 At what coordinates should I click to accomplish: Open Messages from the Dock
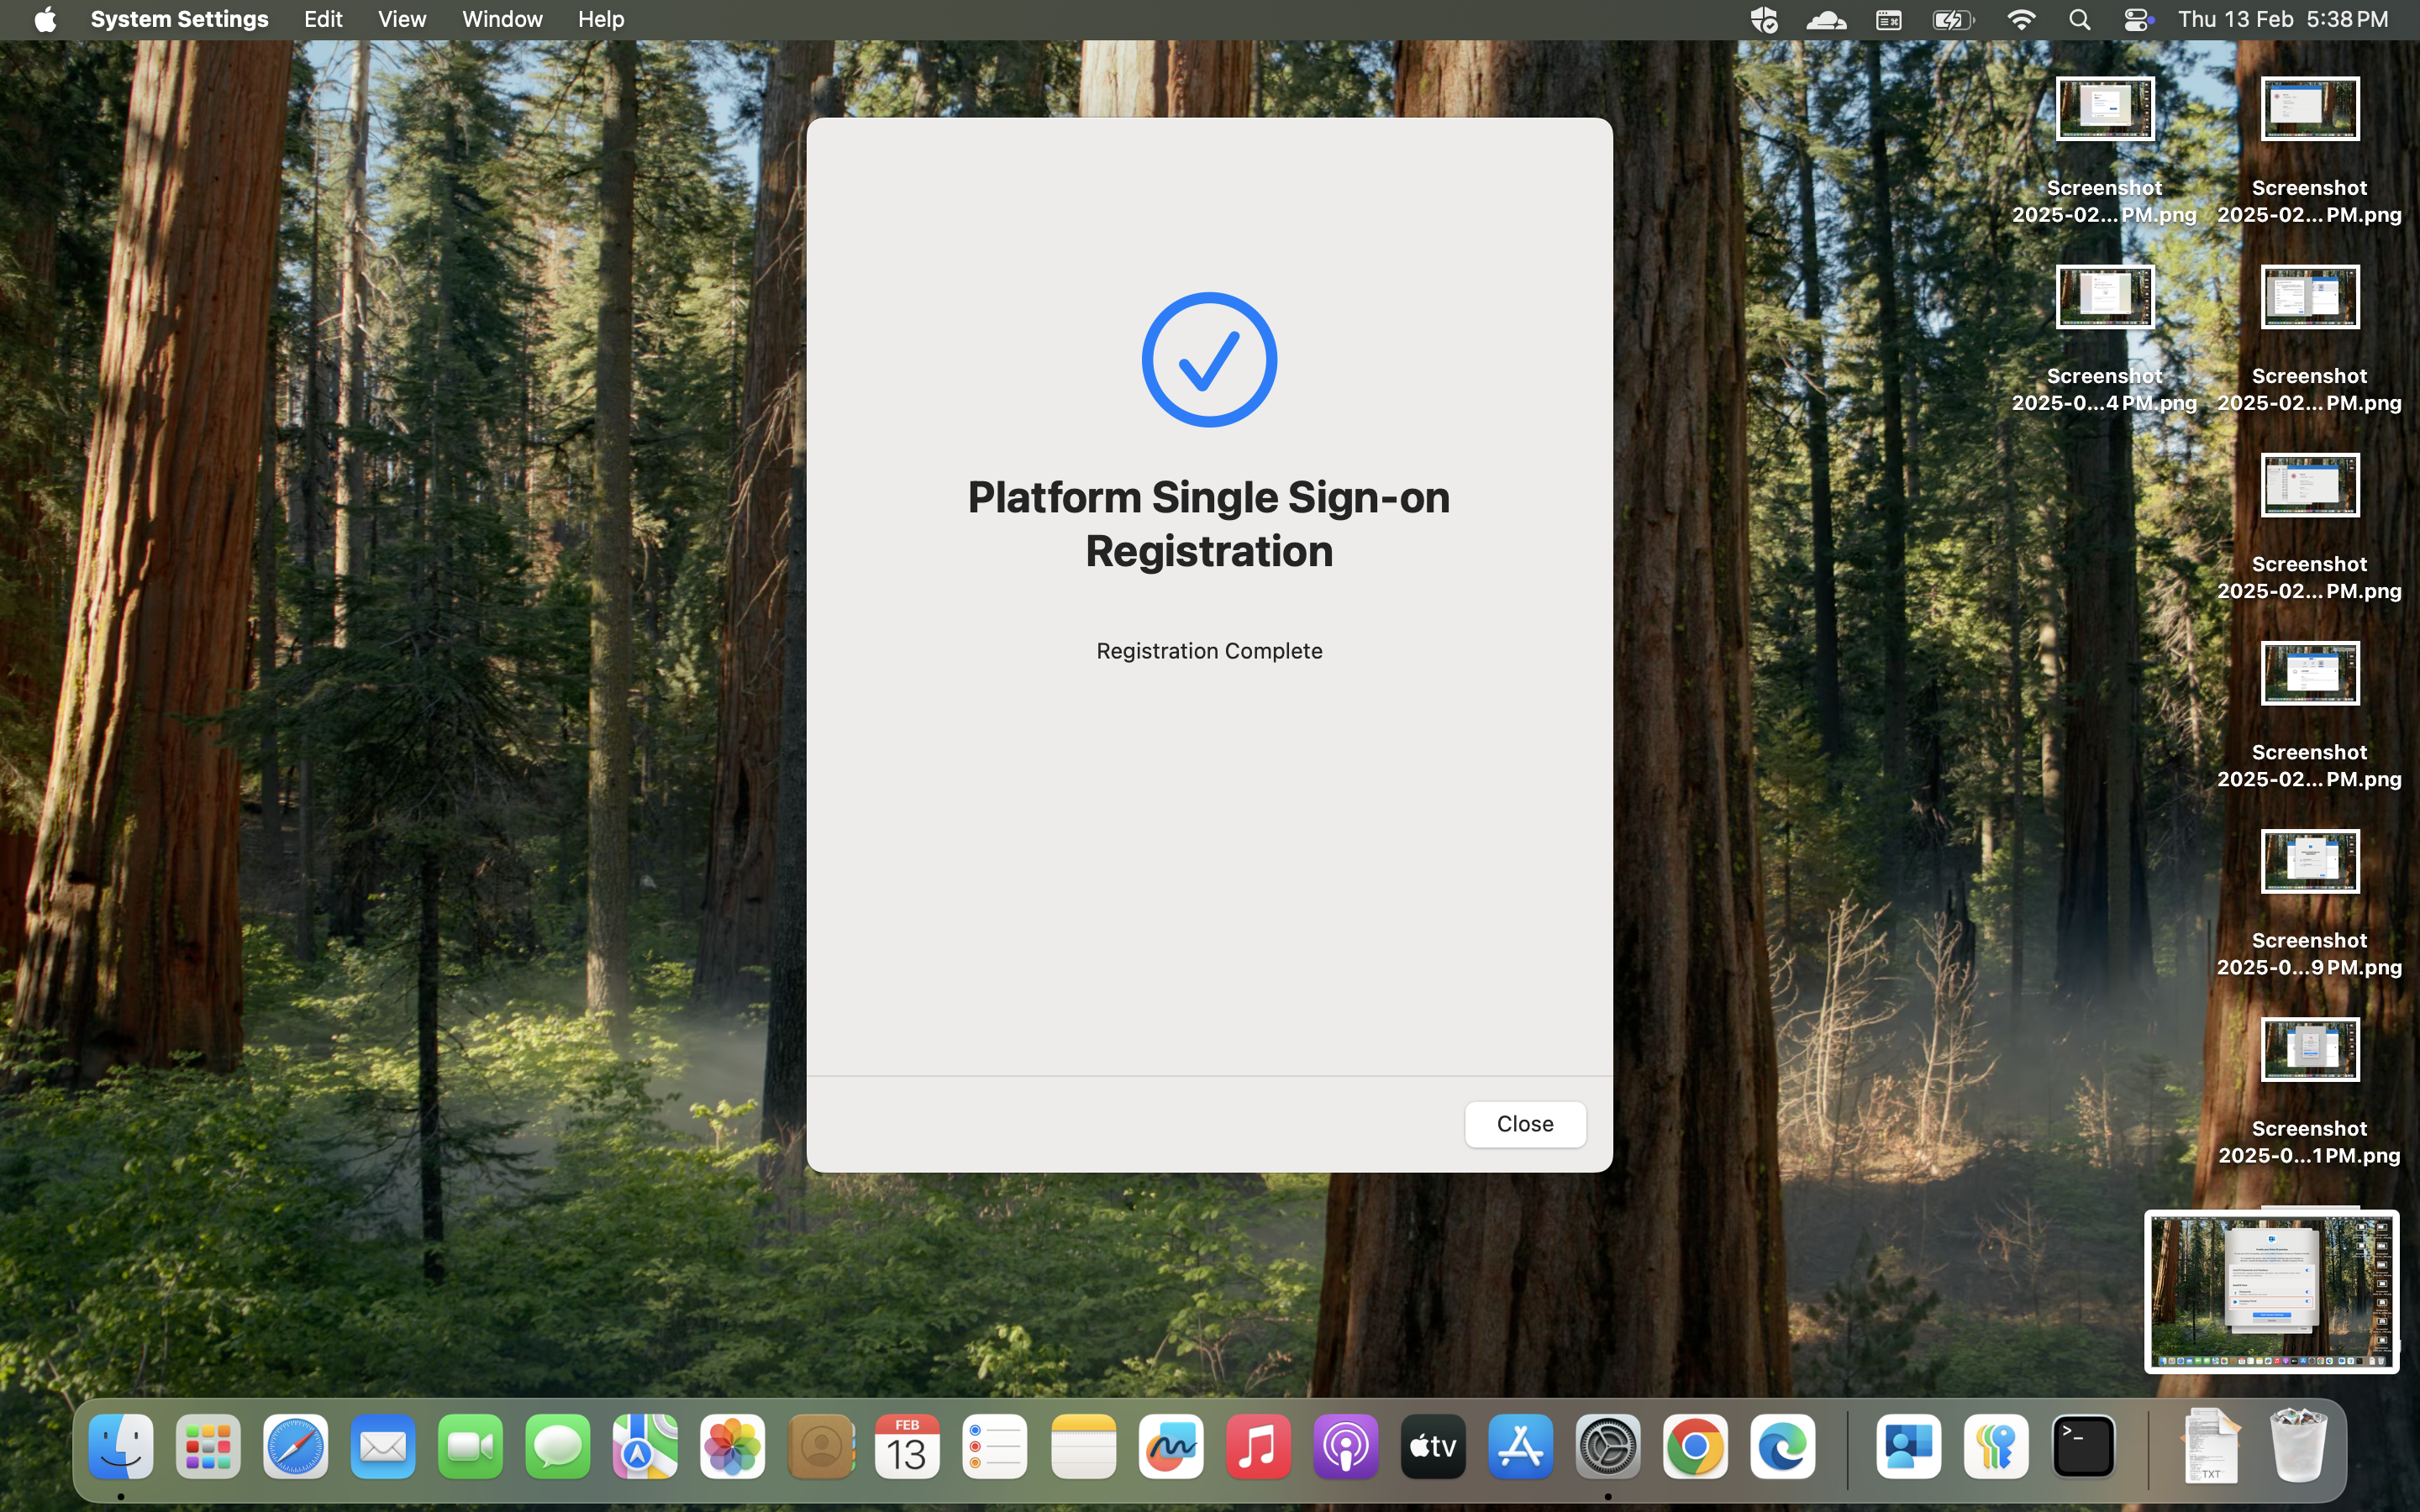pyautogui.click(x=558, y=1446)
